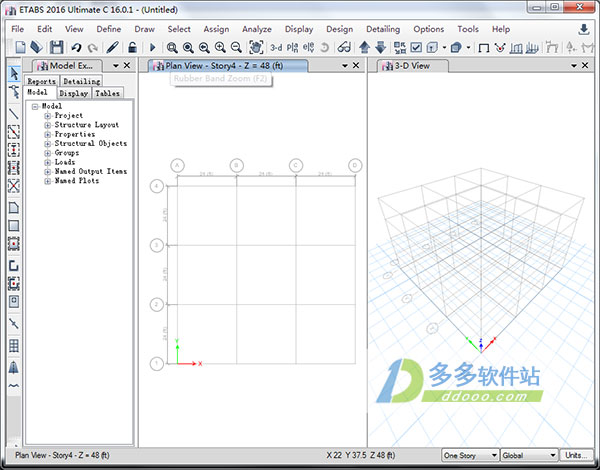
Task: Click the Units... button
Action: pos(576,455)
